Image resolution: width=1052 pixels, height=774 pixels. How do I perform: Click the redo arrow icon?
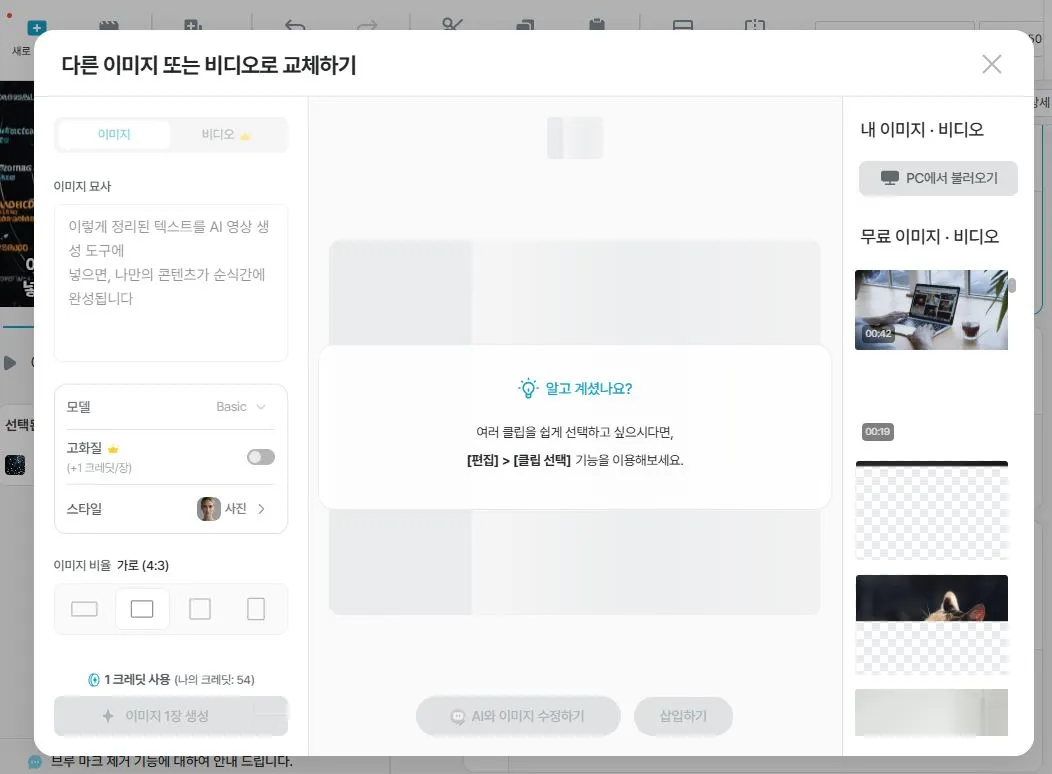coord(366,25)
